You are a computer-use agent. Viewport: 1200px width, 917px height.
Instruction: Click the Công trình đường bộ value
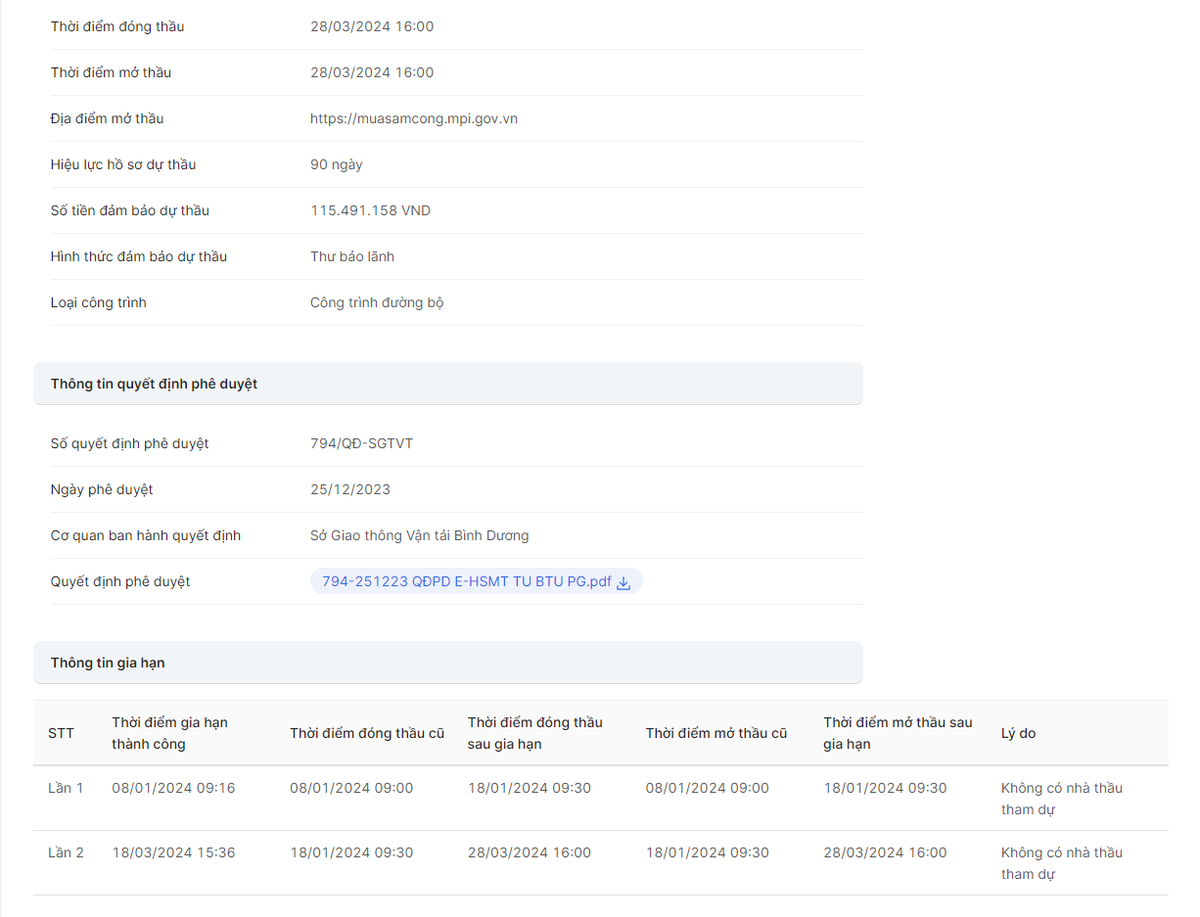(376, 303)
